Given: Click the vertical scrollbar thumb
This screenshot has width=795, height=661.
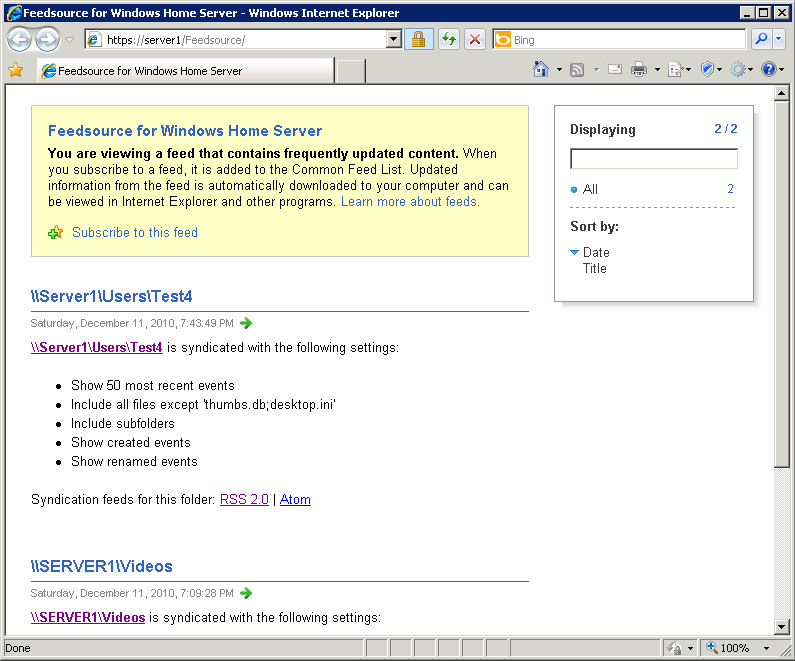Looking at the screenshot, I should coord(781,284).
